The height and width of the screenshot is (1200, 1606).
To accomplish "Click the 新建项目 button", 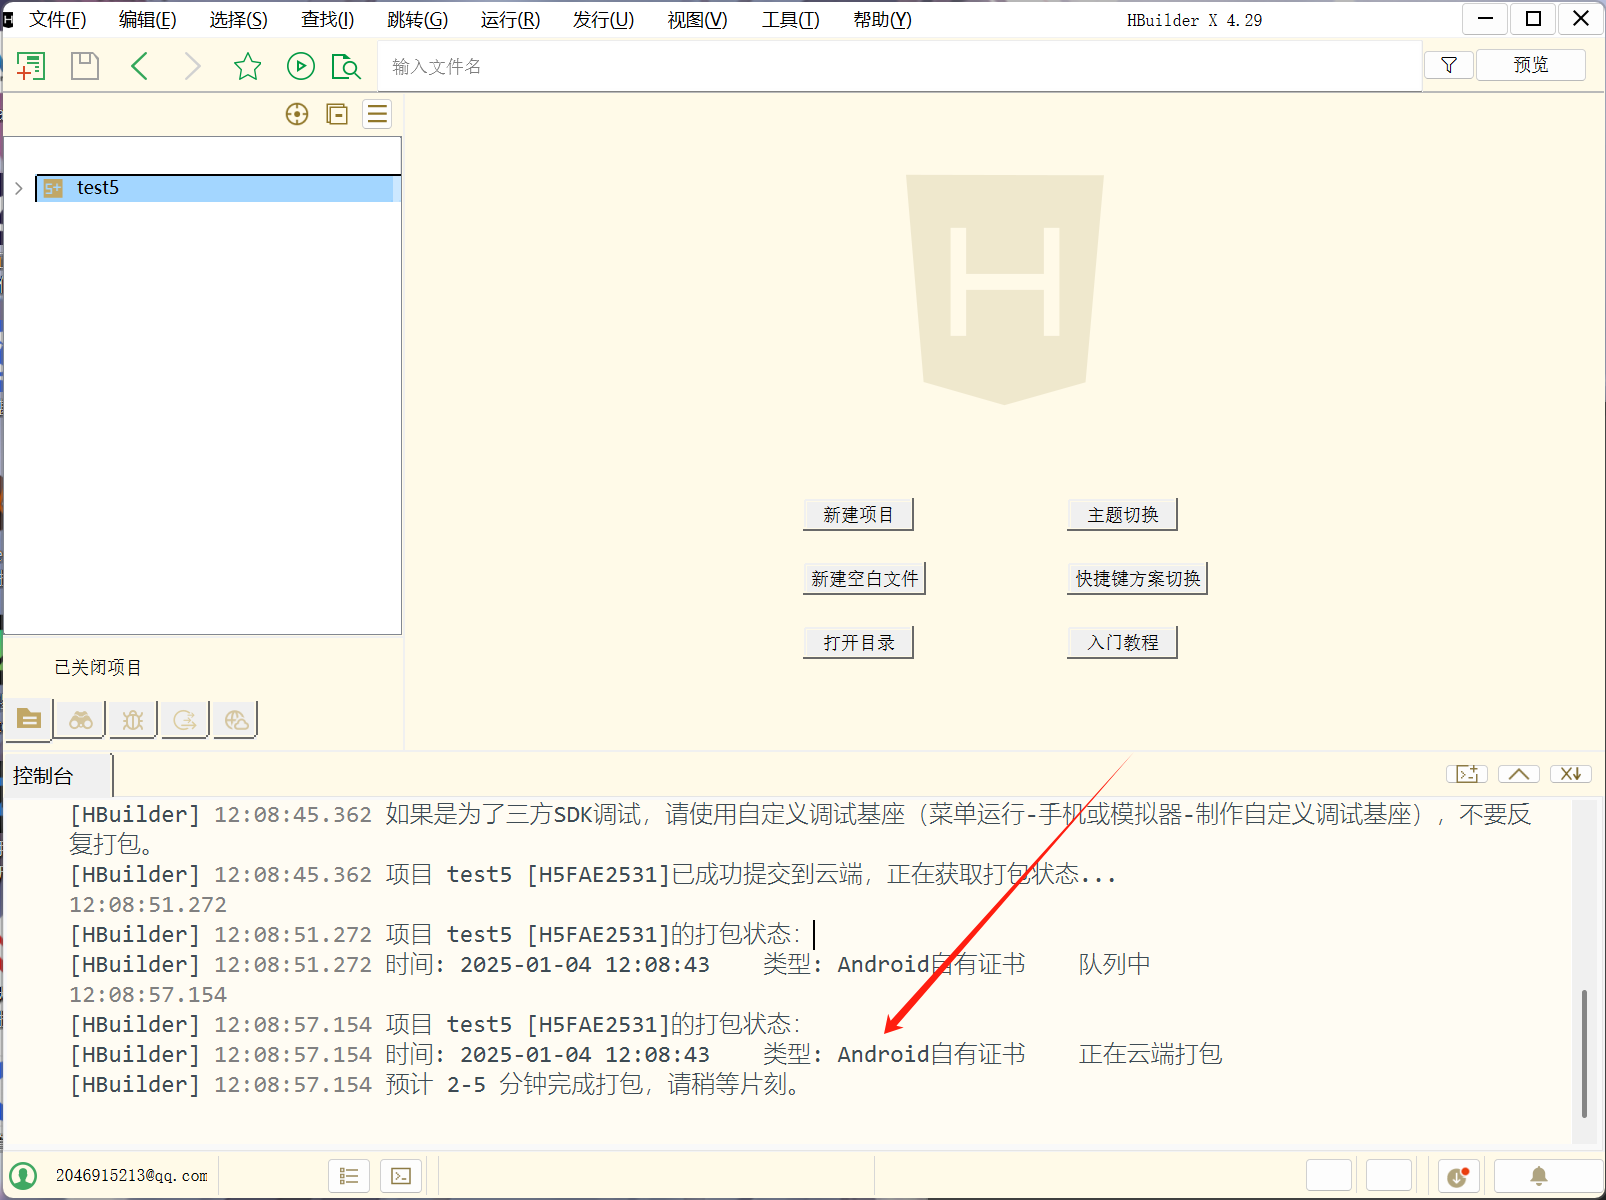I will (x=858, y=515).
